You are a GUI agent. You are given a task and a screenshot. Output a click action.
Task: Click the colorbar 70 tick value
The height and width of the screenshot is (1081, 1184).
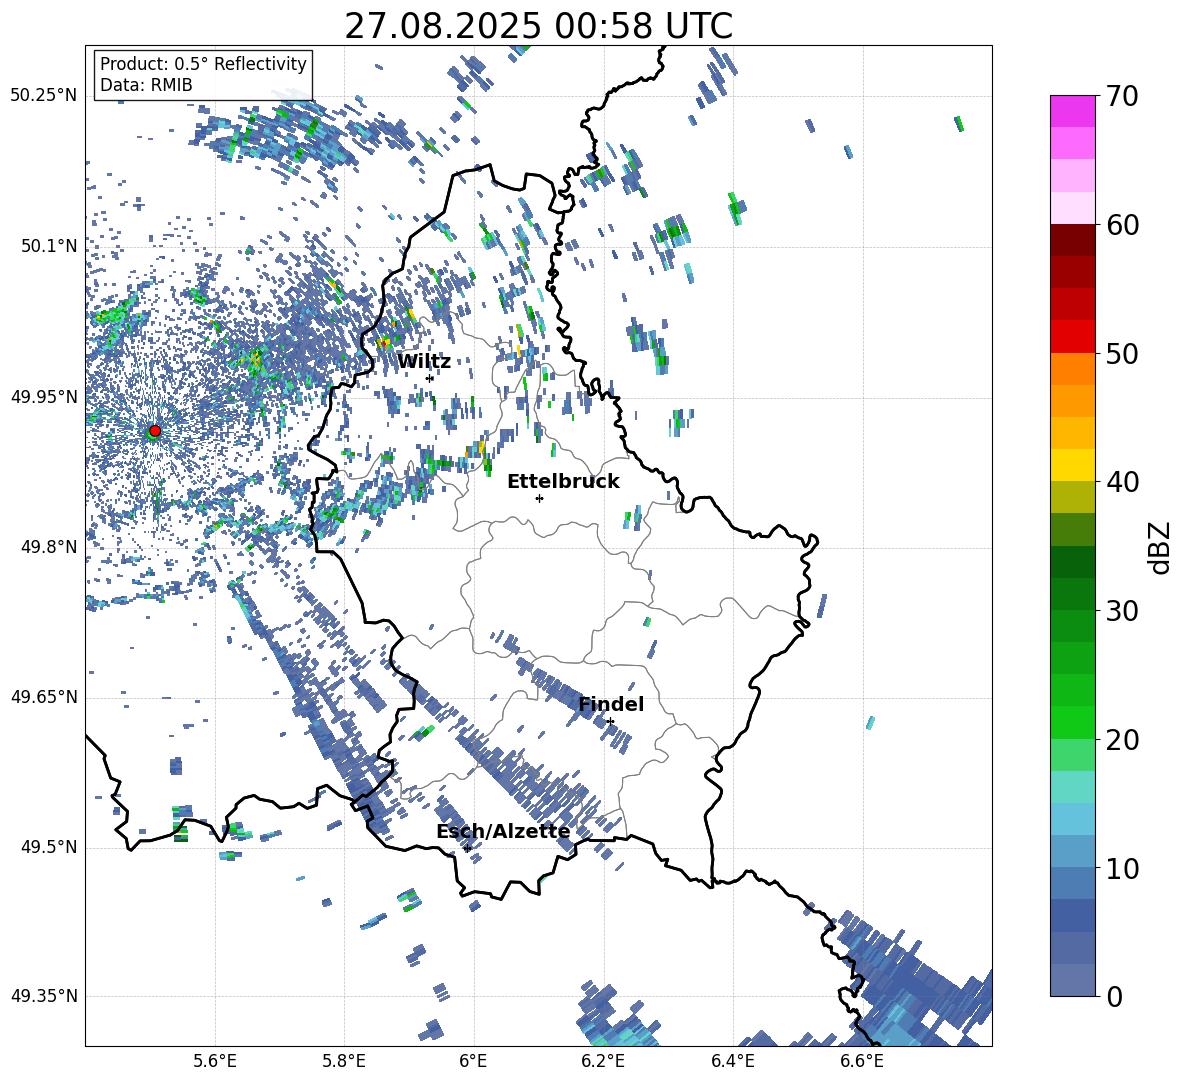[x=1123, y=97]
